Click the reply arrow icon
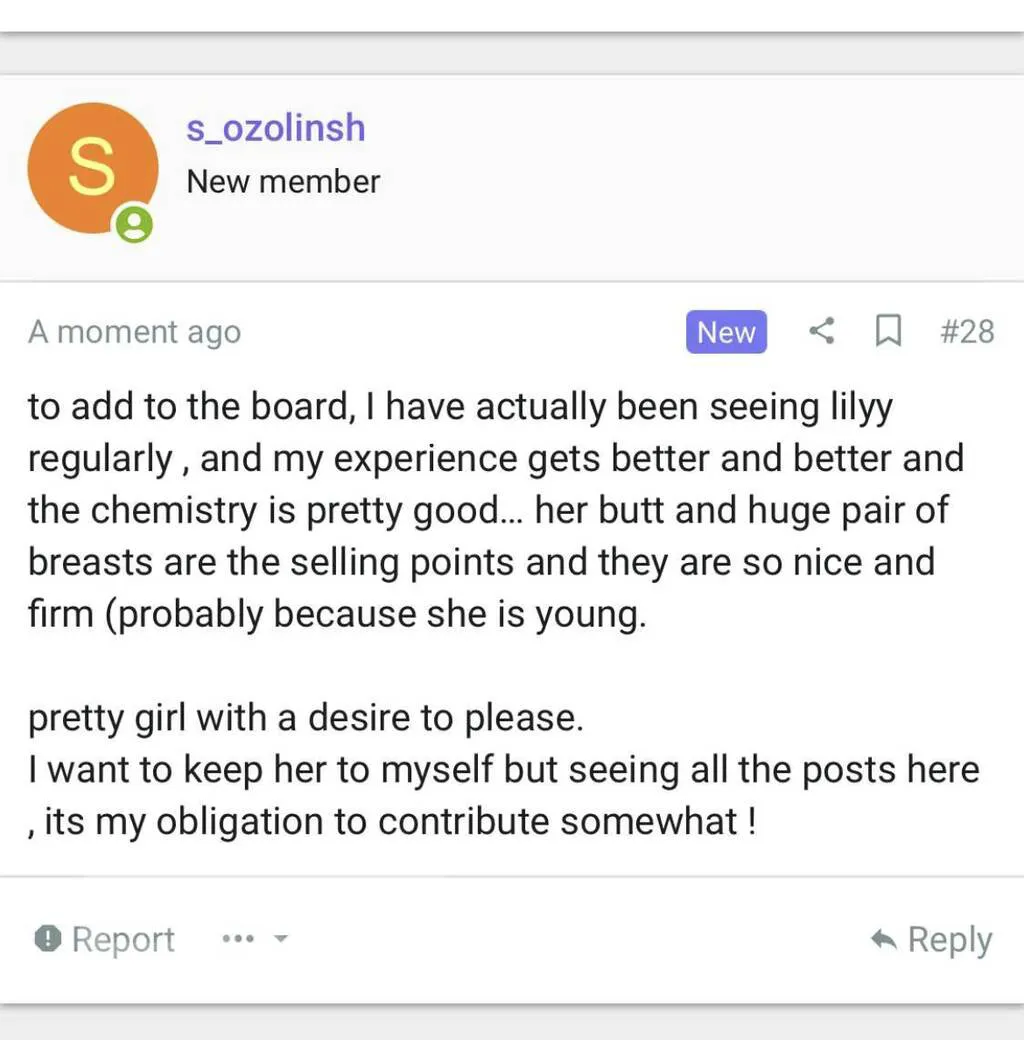 (883, 939)
